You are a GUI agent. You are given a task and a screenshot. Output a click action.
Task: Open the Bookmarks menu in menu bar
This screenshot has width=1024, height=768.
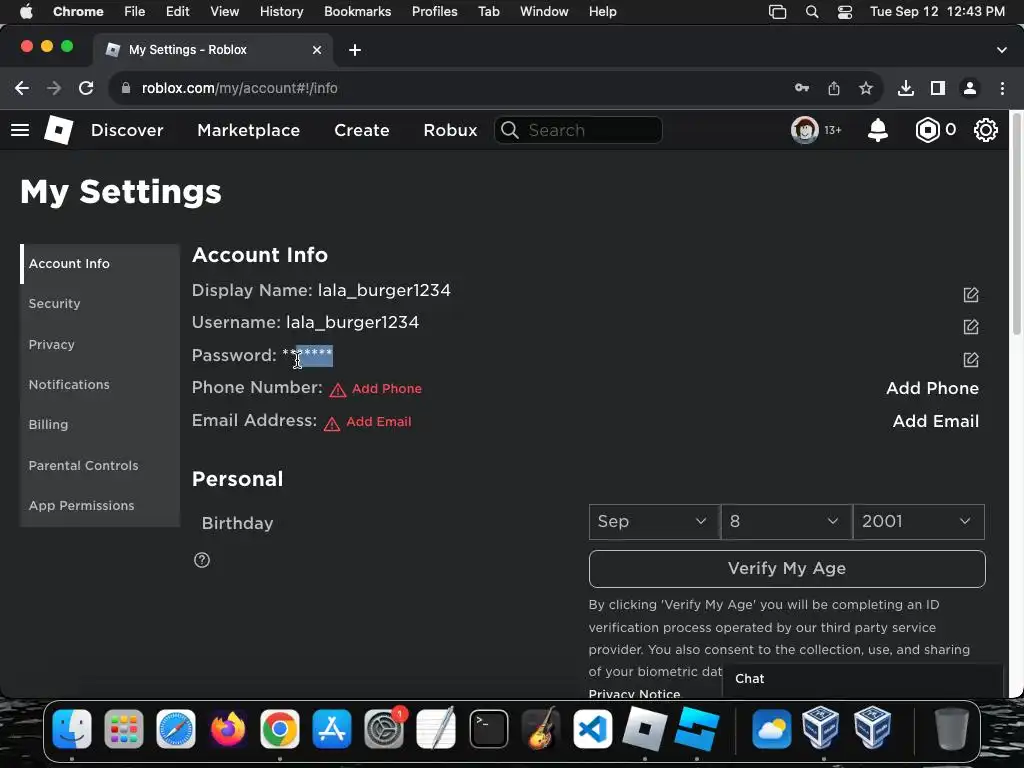pos(357,12)
